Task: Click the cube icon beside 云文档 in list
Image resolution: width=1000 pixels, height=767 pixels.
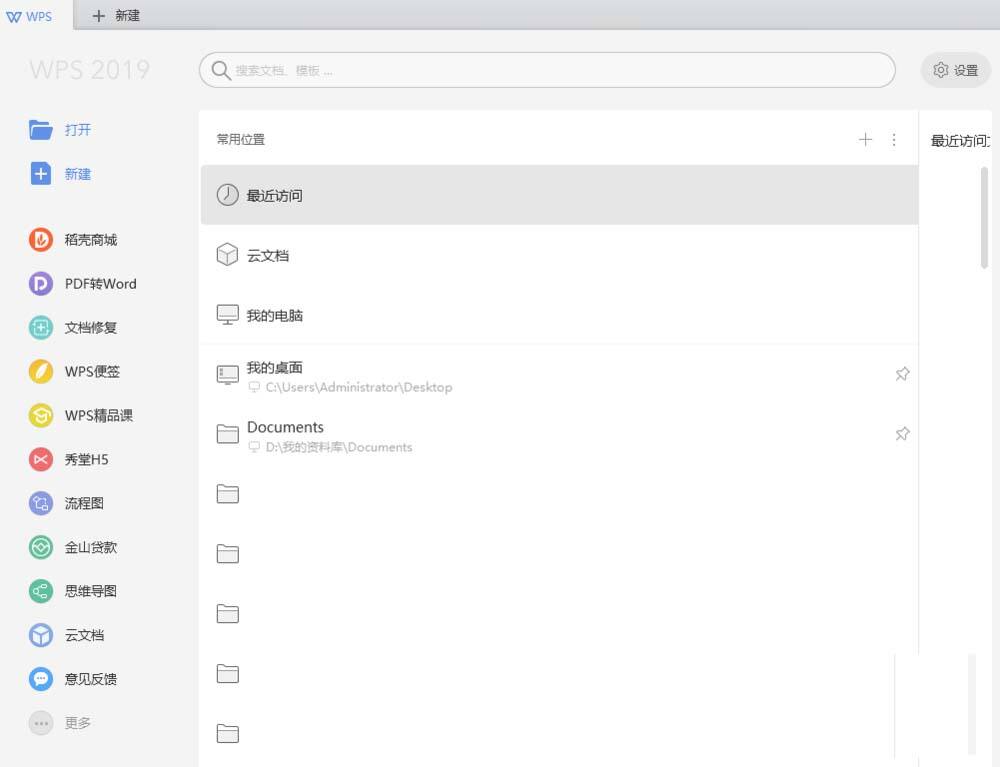Action: (x=228, y=255)
